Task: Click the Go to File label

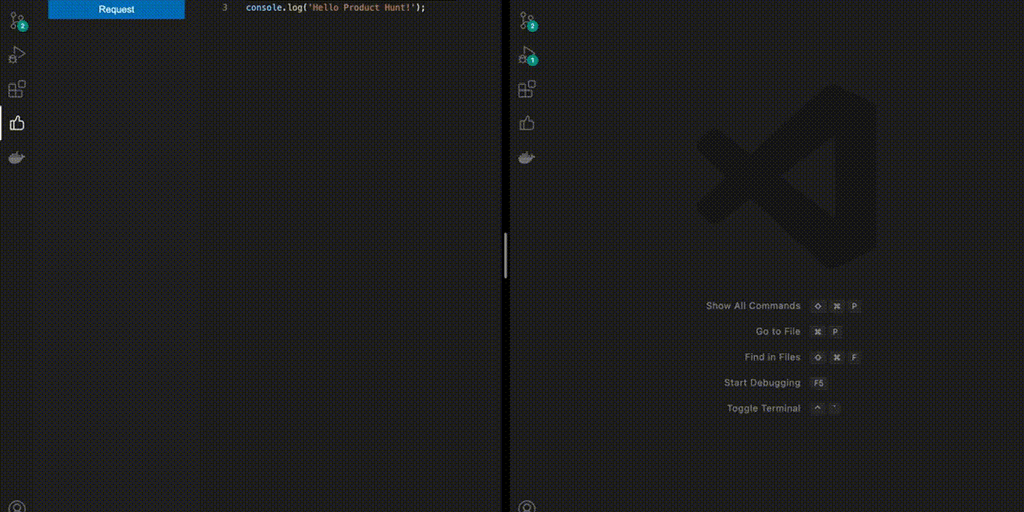Action: point(777,331)
